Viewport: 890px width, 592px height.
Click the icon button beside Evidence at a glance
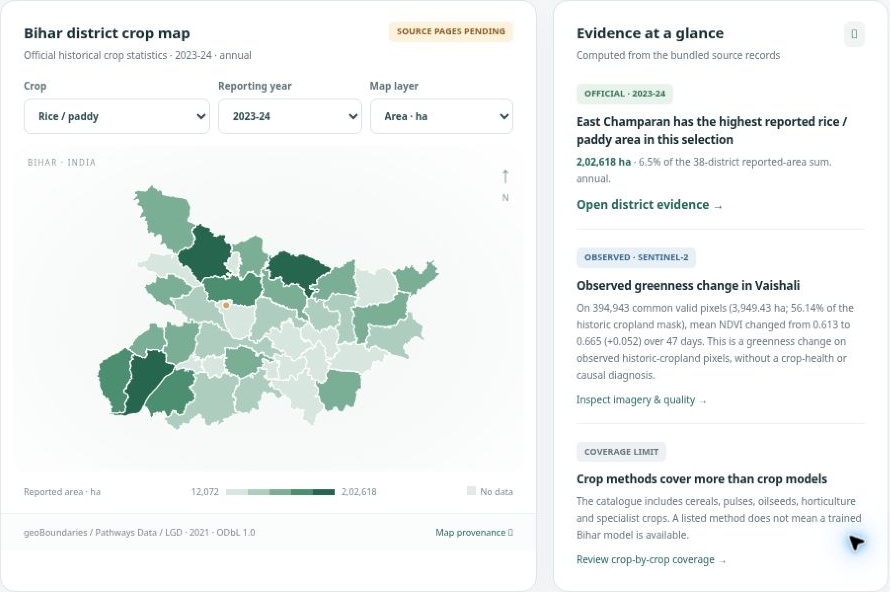(x=854, y=34)
